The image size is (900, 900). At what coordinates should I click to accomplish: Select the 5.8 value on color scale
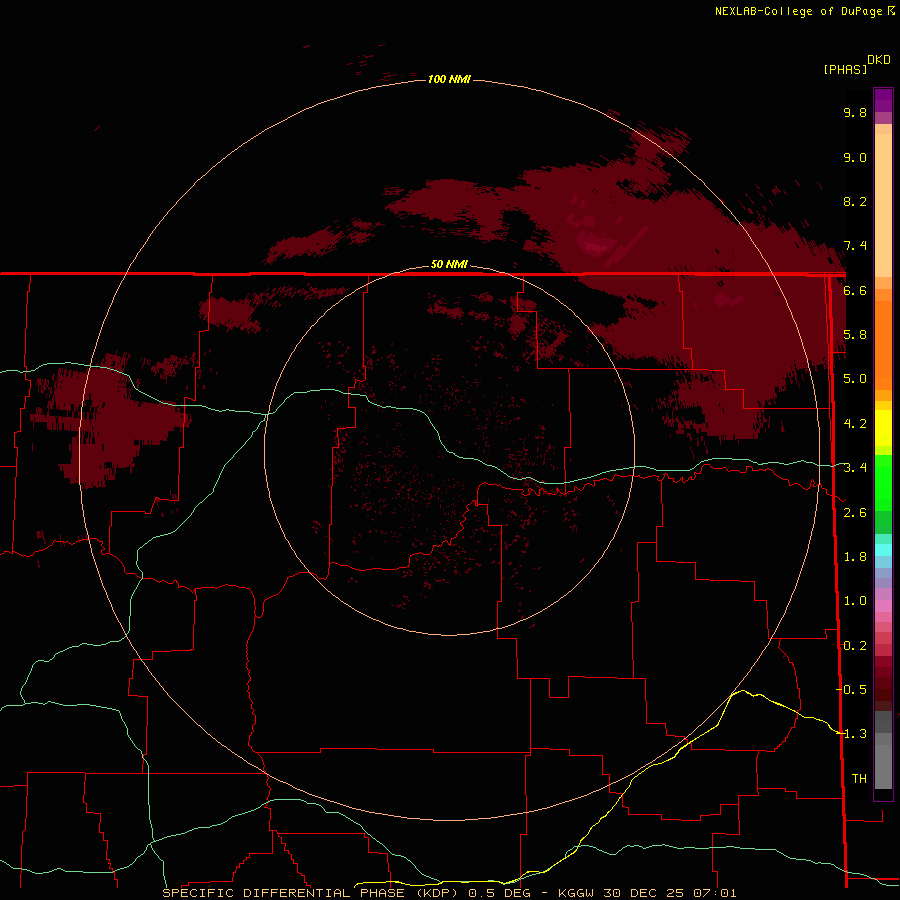tap(855, 335)
